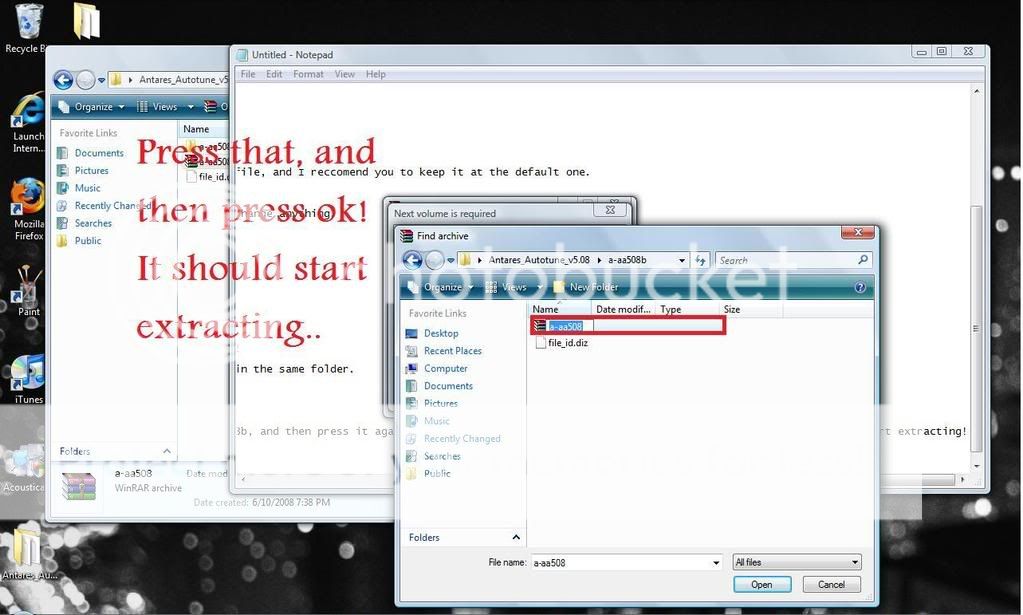Open the Format menu in Notepad
The width and height of the screenshot is (1023, 615).
308,74
